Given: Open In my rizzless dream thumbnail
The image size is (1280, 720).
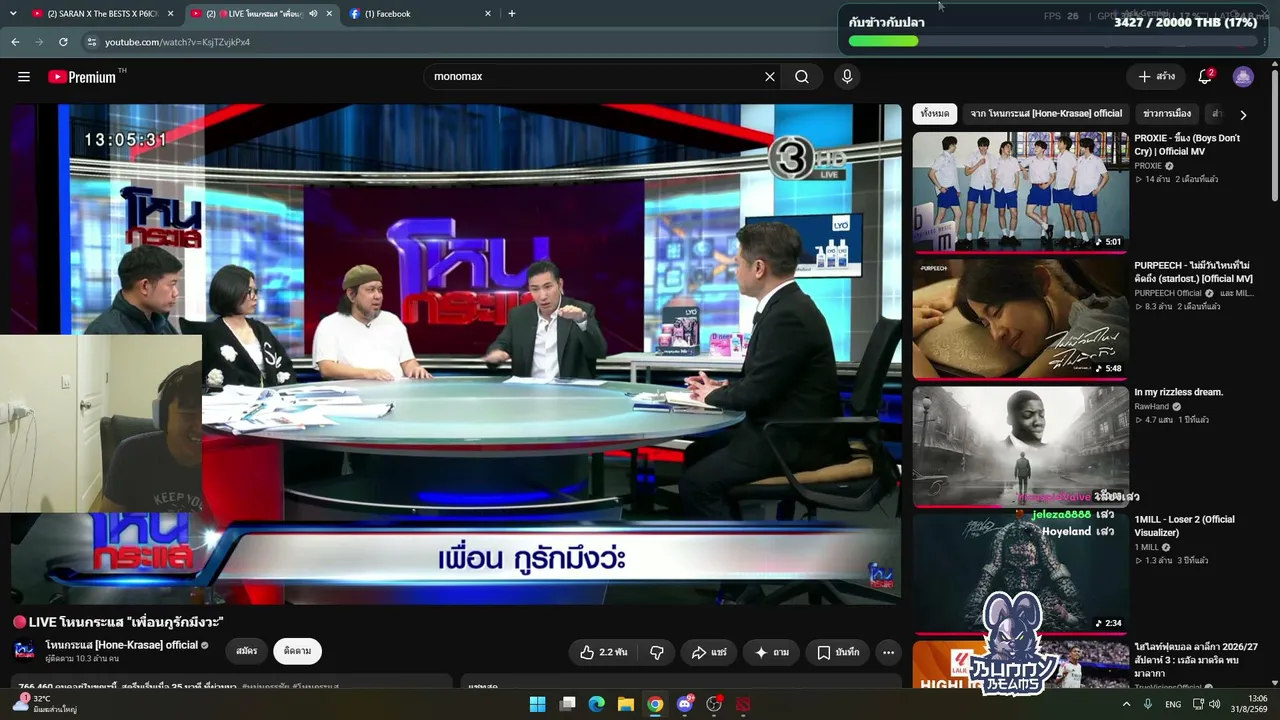Looking at the screenshot, I should pos(1021,446).
